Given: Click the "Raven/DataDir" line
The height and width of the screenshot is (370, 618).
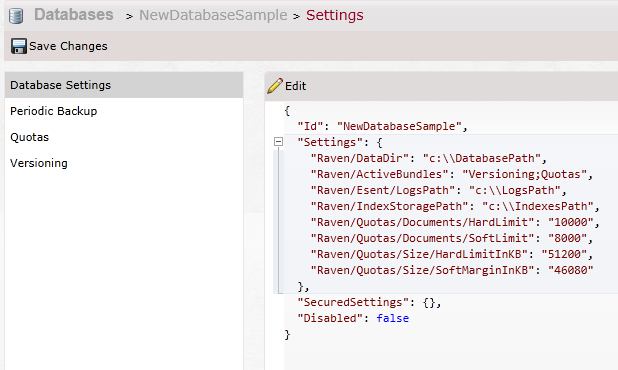Looking at the screenshot, I should tap(429, 158).
